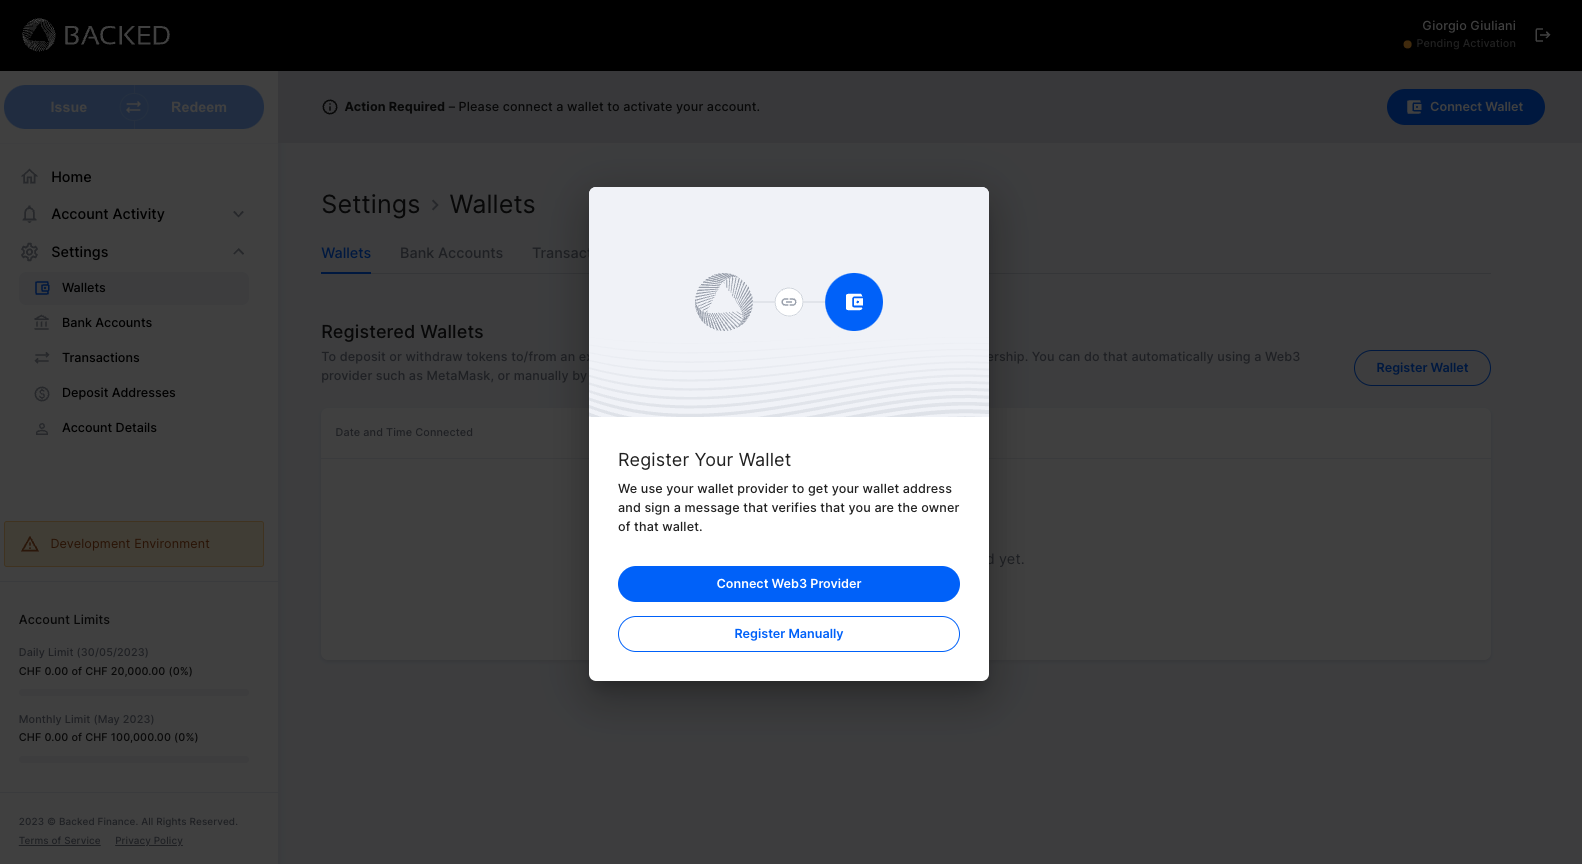The width and height of the screenshot is (1582, 864).
Task: Expand the Account Activity chevron
Action: click(238, 214)
